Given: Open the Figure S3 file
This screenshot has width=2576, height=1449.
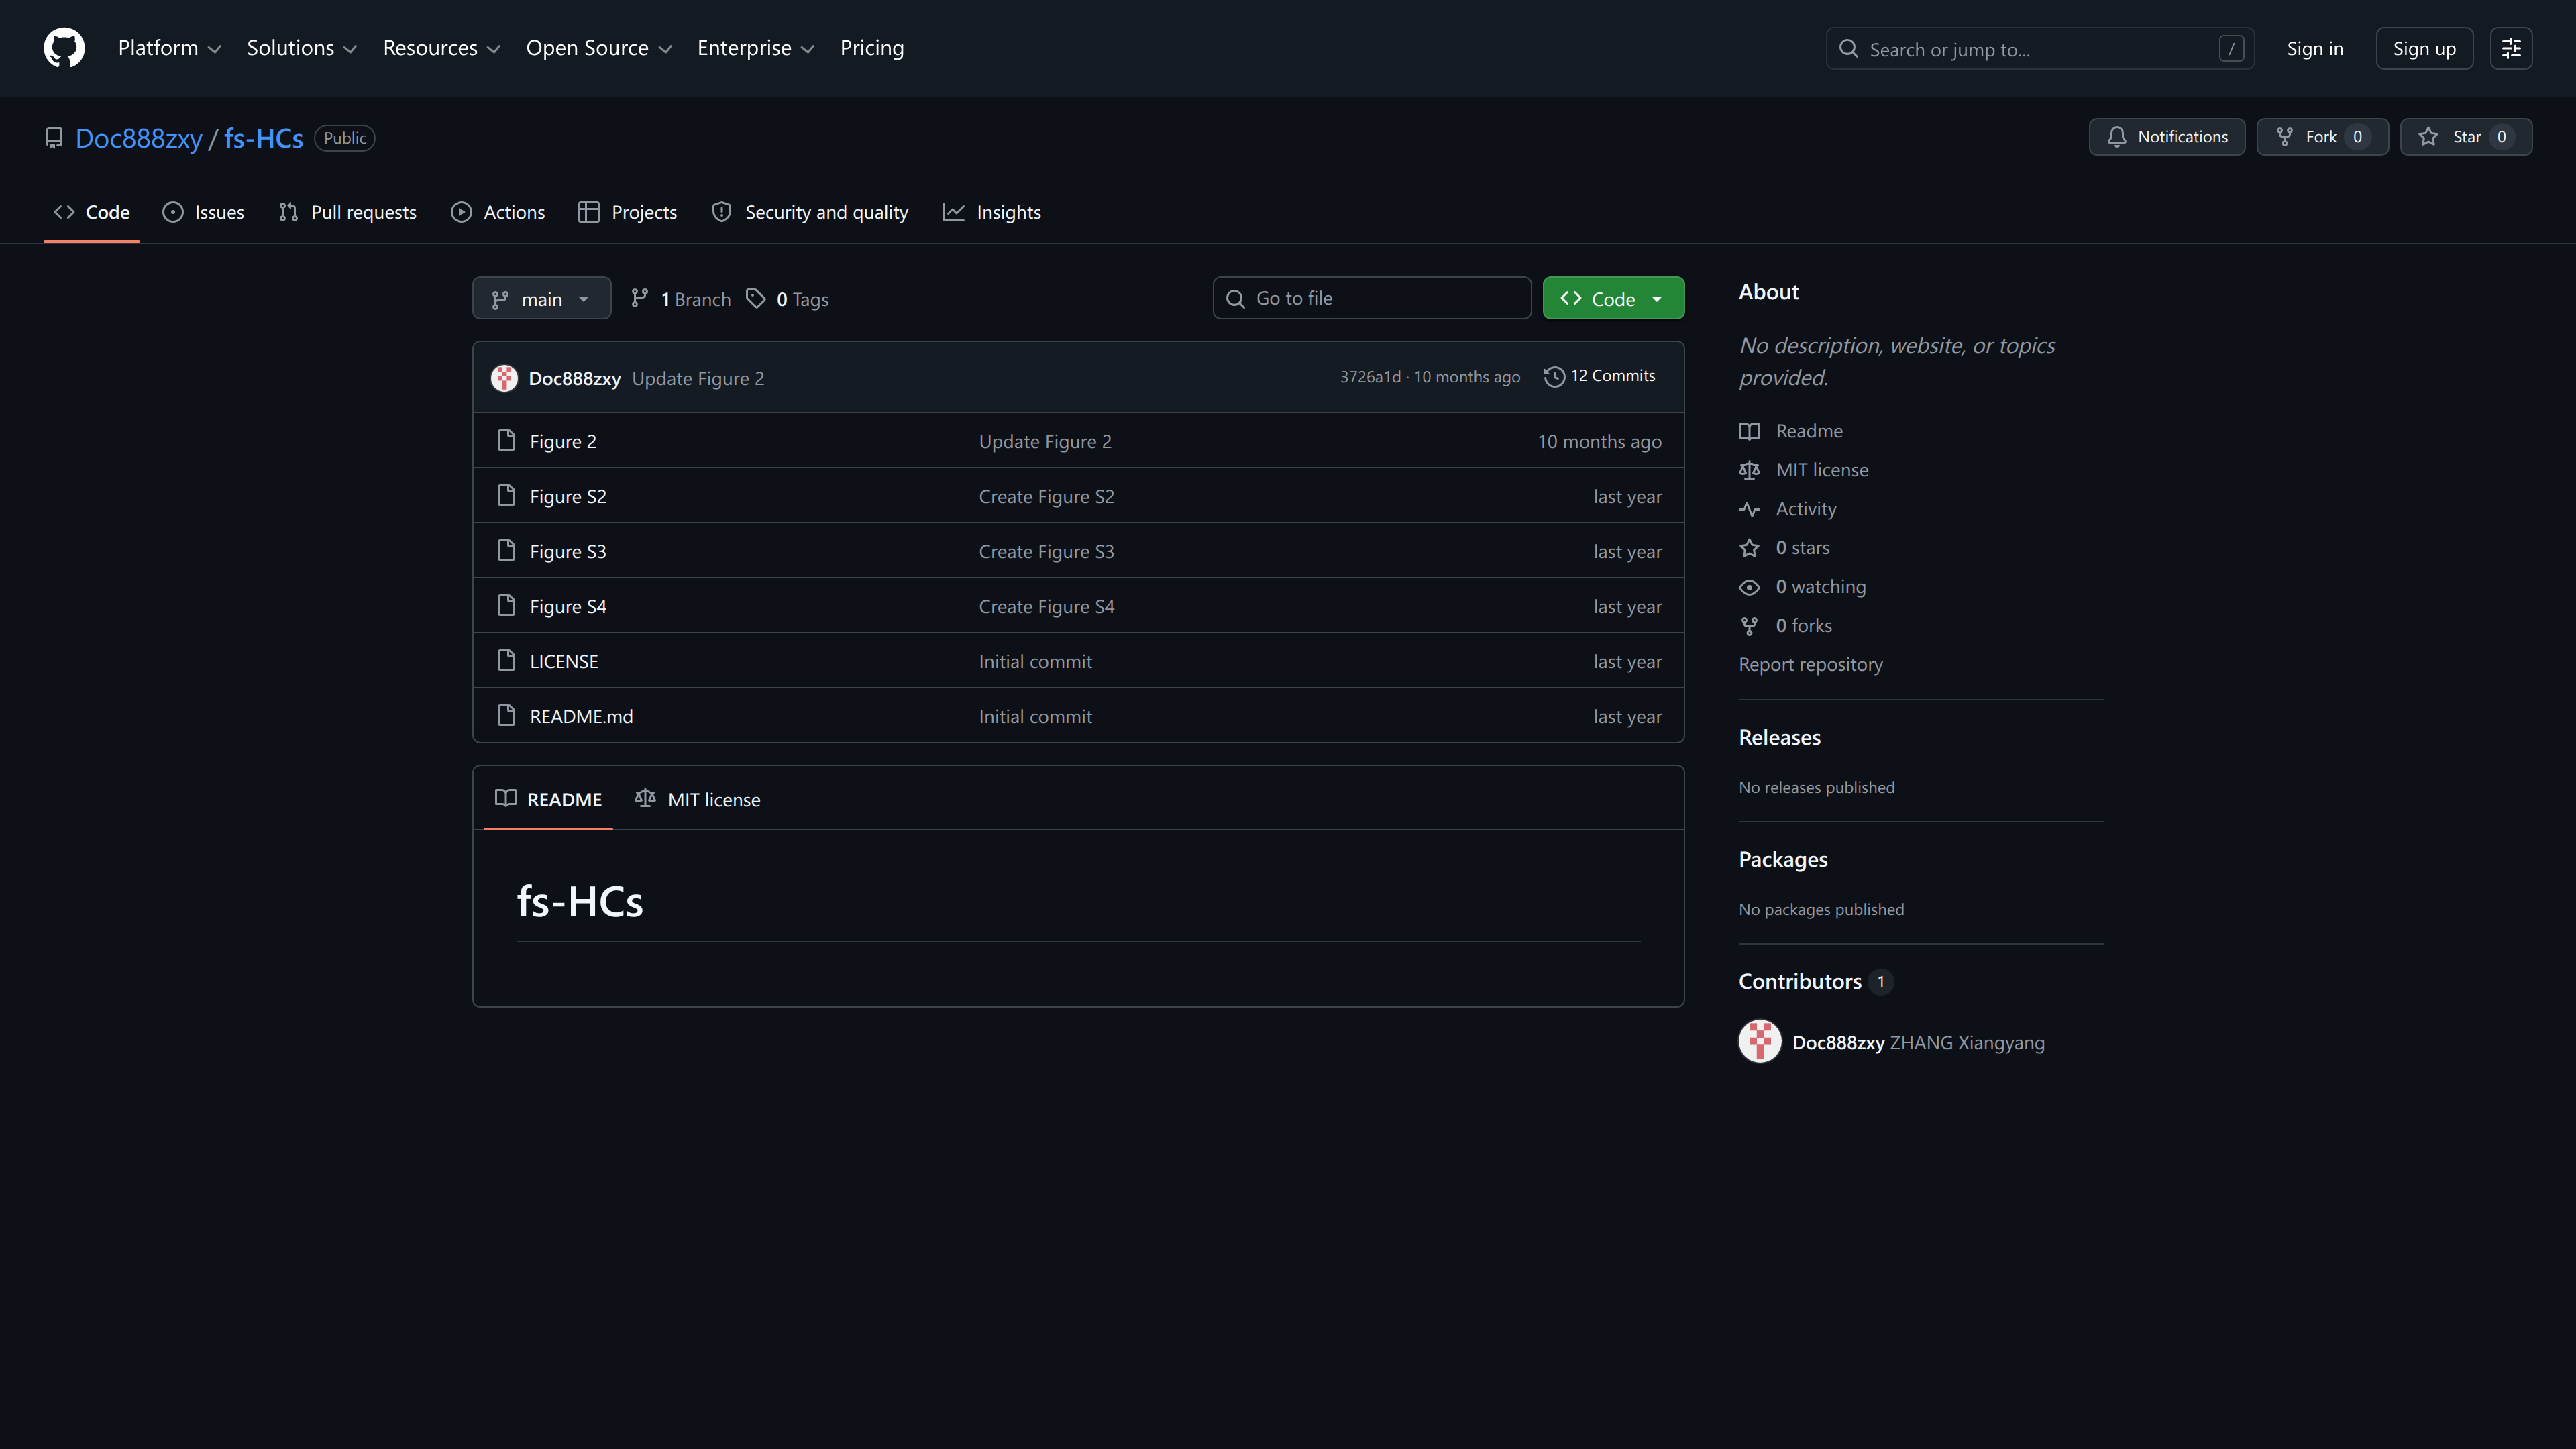Looking at the screenshot, I should (x=567, y=551).
